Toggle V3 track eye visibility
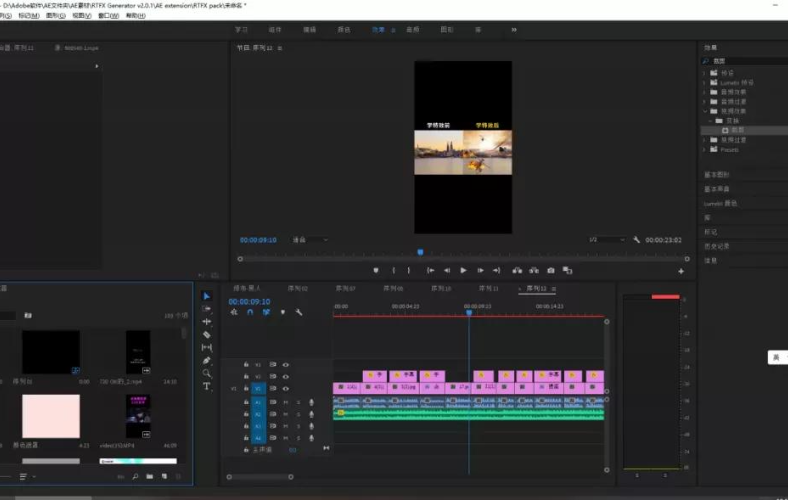788x500 pixels. 285,365
